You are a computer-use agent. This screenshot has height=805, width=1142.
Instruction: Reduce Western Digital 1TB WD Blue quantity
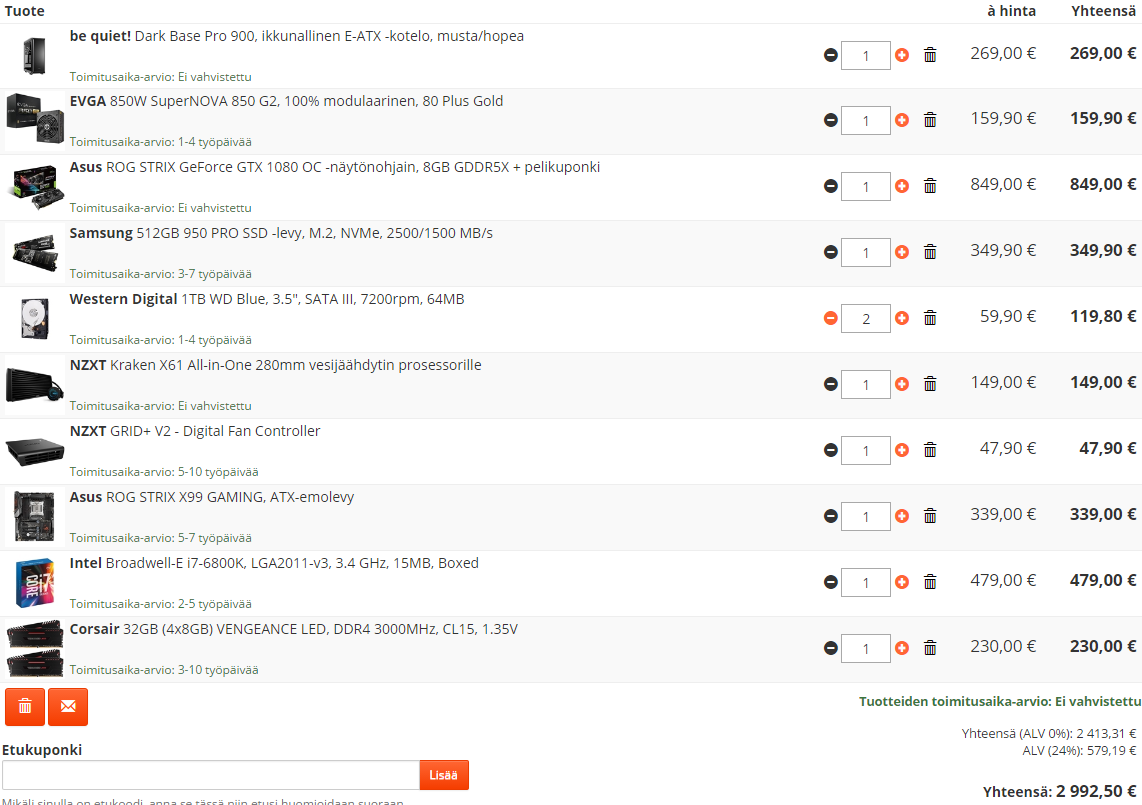(x=830, y=318)
